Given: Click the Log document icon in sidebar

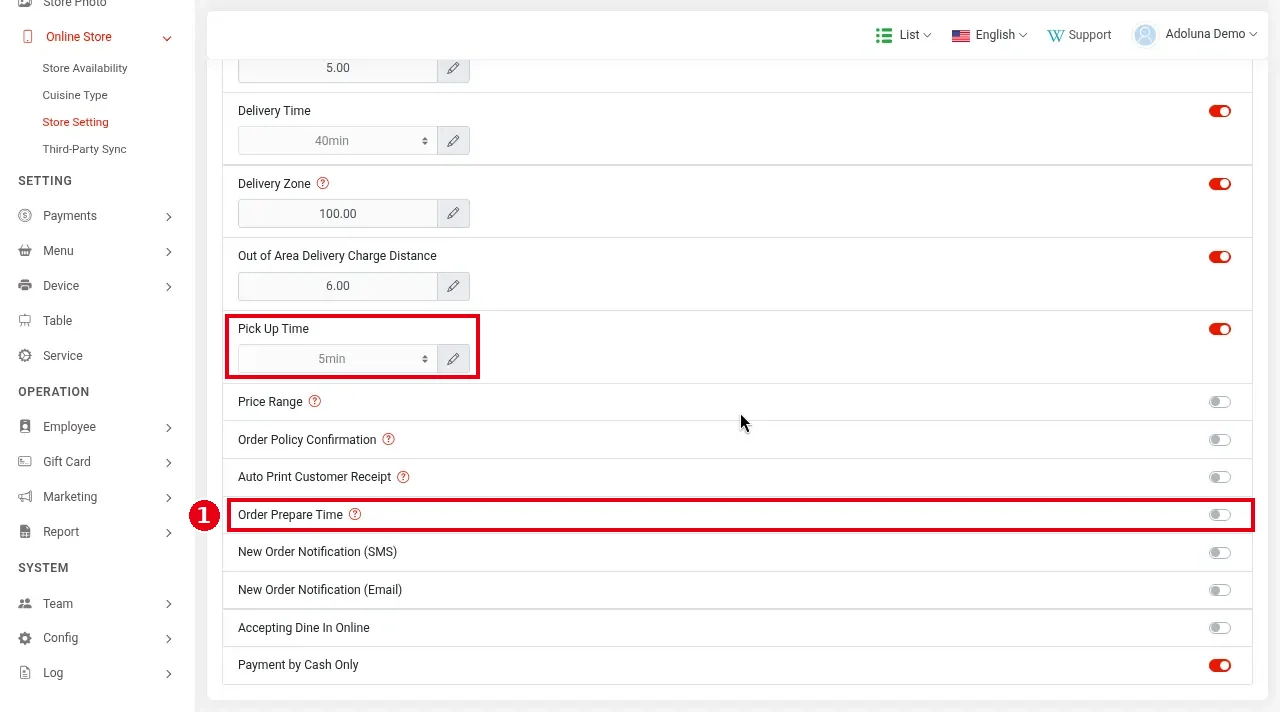Looking at the screenshot, I should (25, 673).
